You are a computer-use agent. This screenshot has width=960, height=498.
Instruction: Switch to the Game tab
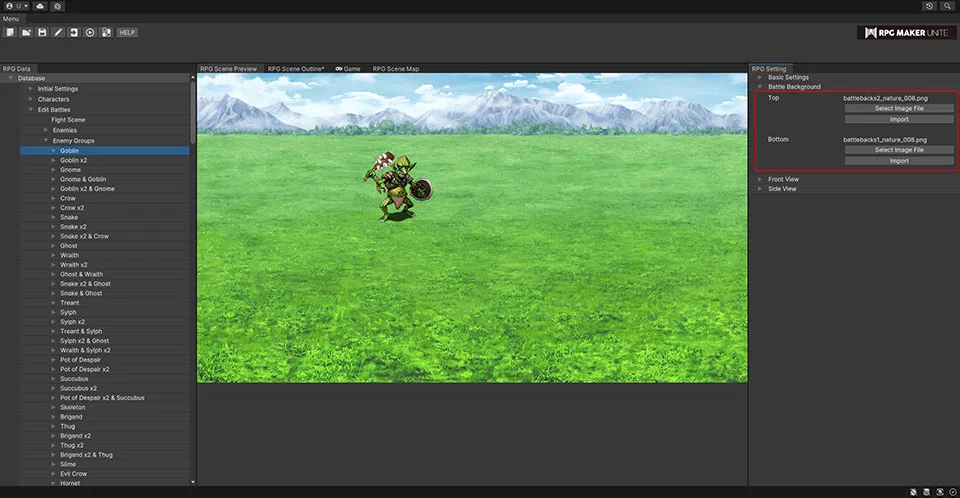[347, 69]
